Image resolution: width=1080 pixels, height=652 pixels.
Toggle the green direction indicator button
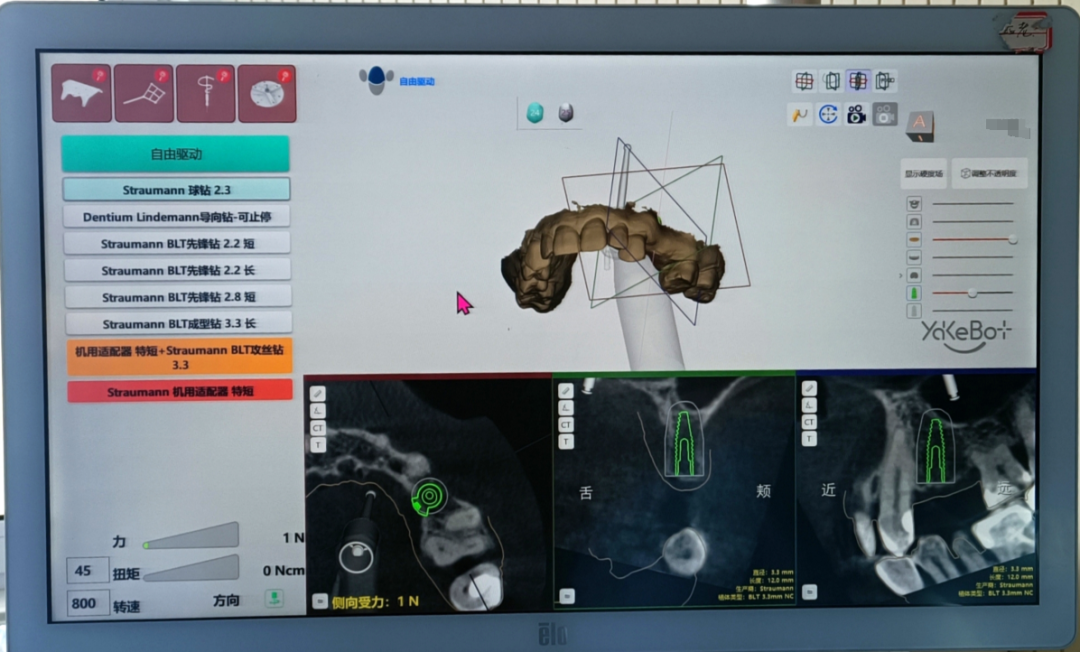coord(273,599)
